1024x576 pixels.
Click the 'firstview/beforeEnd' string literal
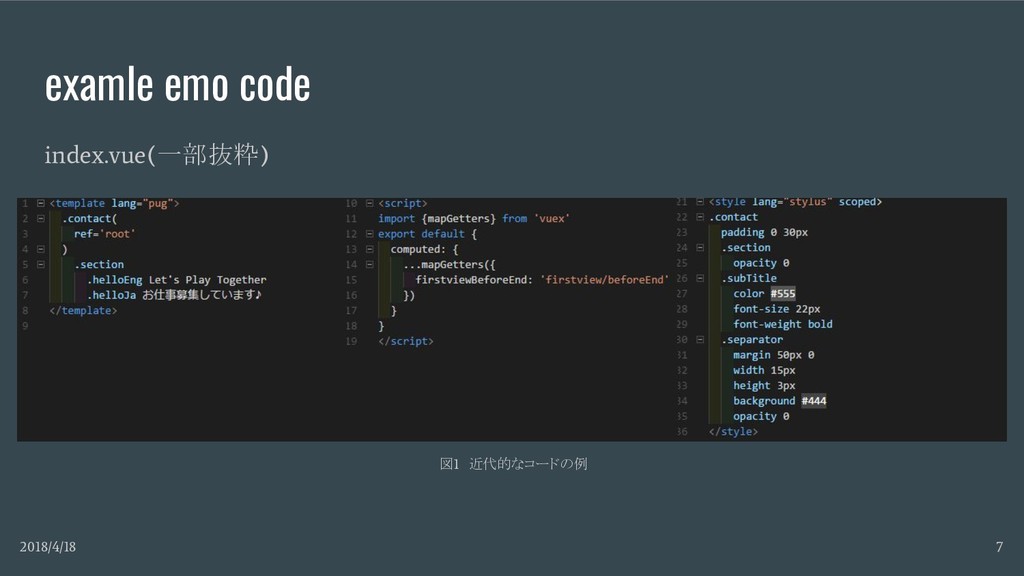tap(604, 280)
